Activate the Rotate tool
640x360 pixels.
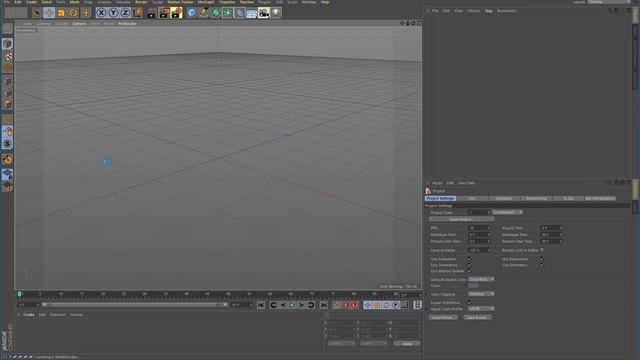click(x=73, y=13)
